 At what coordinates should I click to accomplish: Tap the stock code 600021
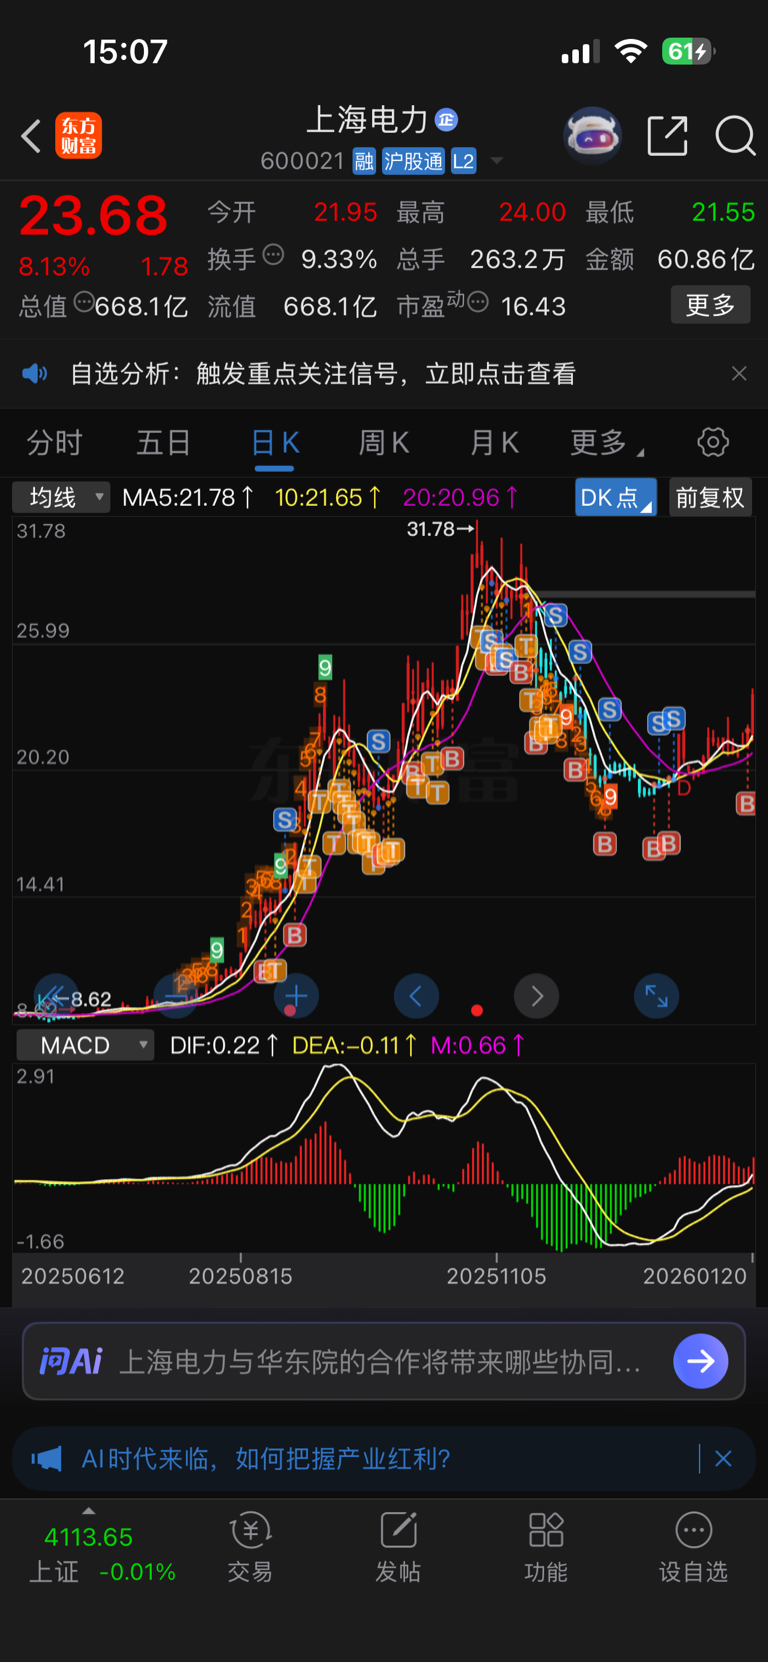pos(302,161)
